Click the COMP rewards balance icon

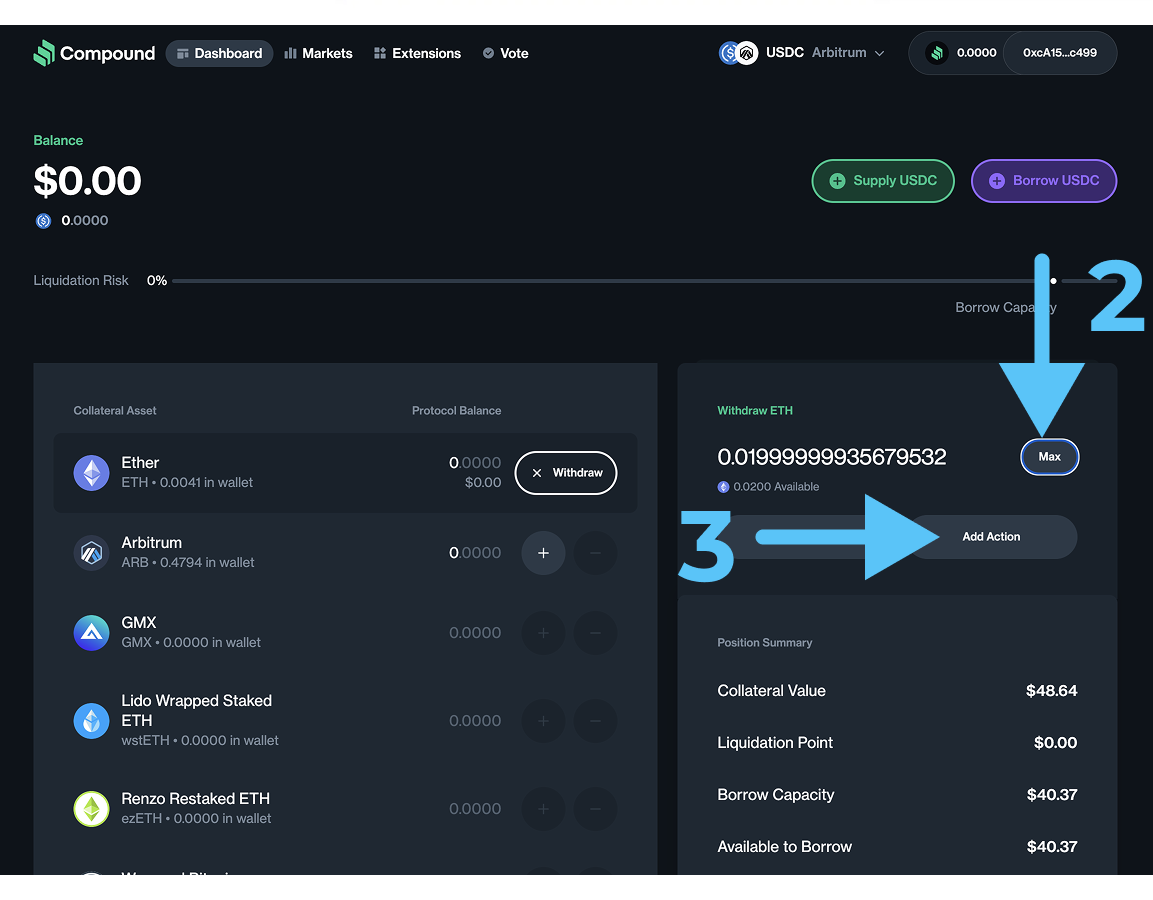pos(937,53)
